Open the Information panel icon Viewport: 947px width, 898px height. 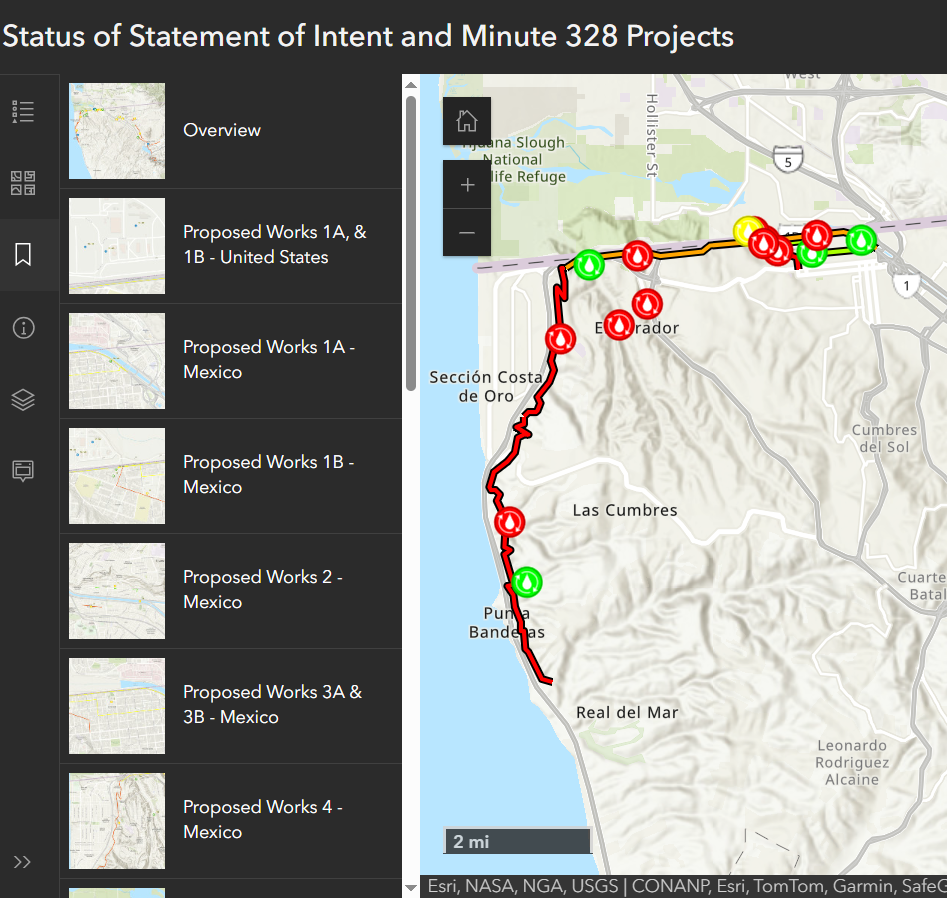(23, 327)
